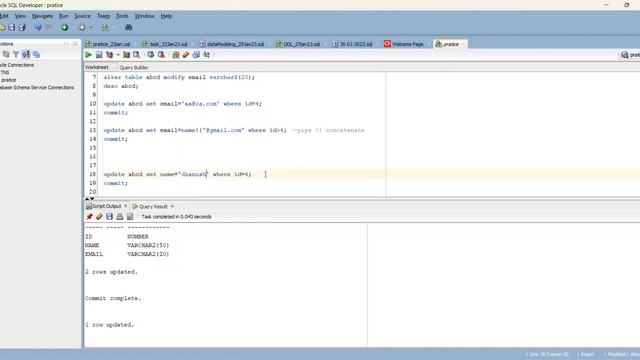
Task: Click the Filter funnel icon in Connections panel
Action: pyautogui.click(x=16, y=54)
